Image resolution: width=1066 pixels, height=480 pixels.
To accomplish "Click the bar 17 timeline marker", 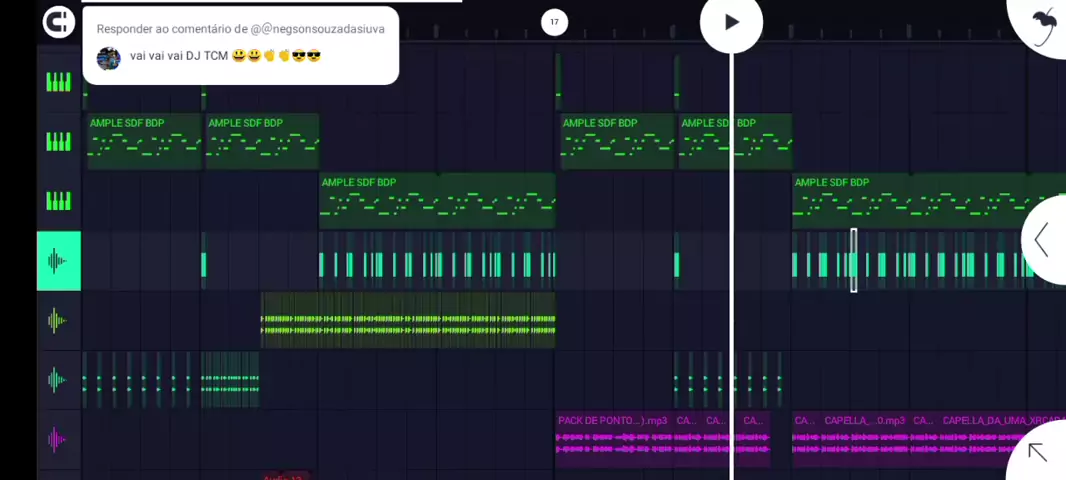I will pos(554,22).
